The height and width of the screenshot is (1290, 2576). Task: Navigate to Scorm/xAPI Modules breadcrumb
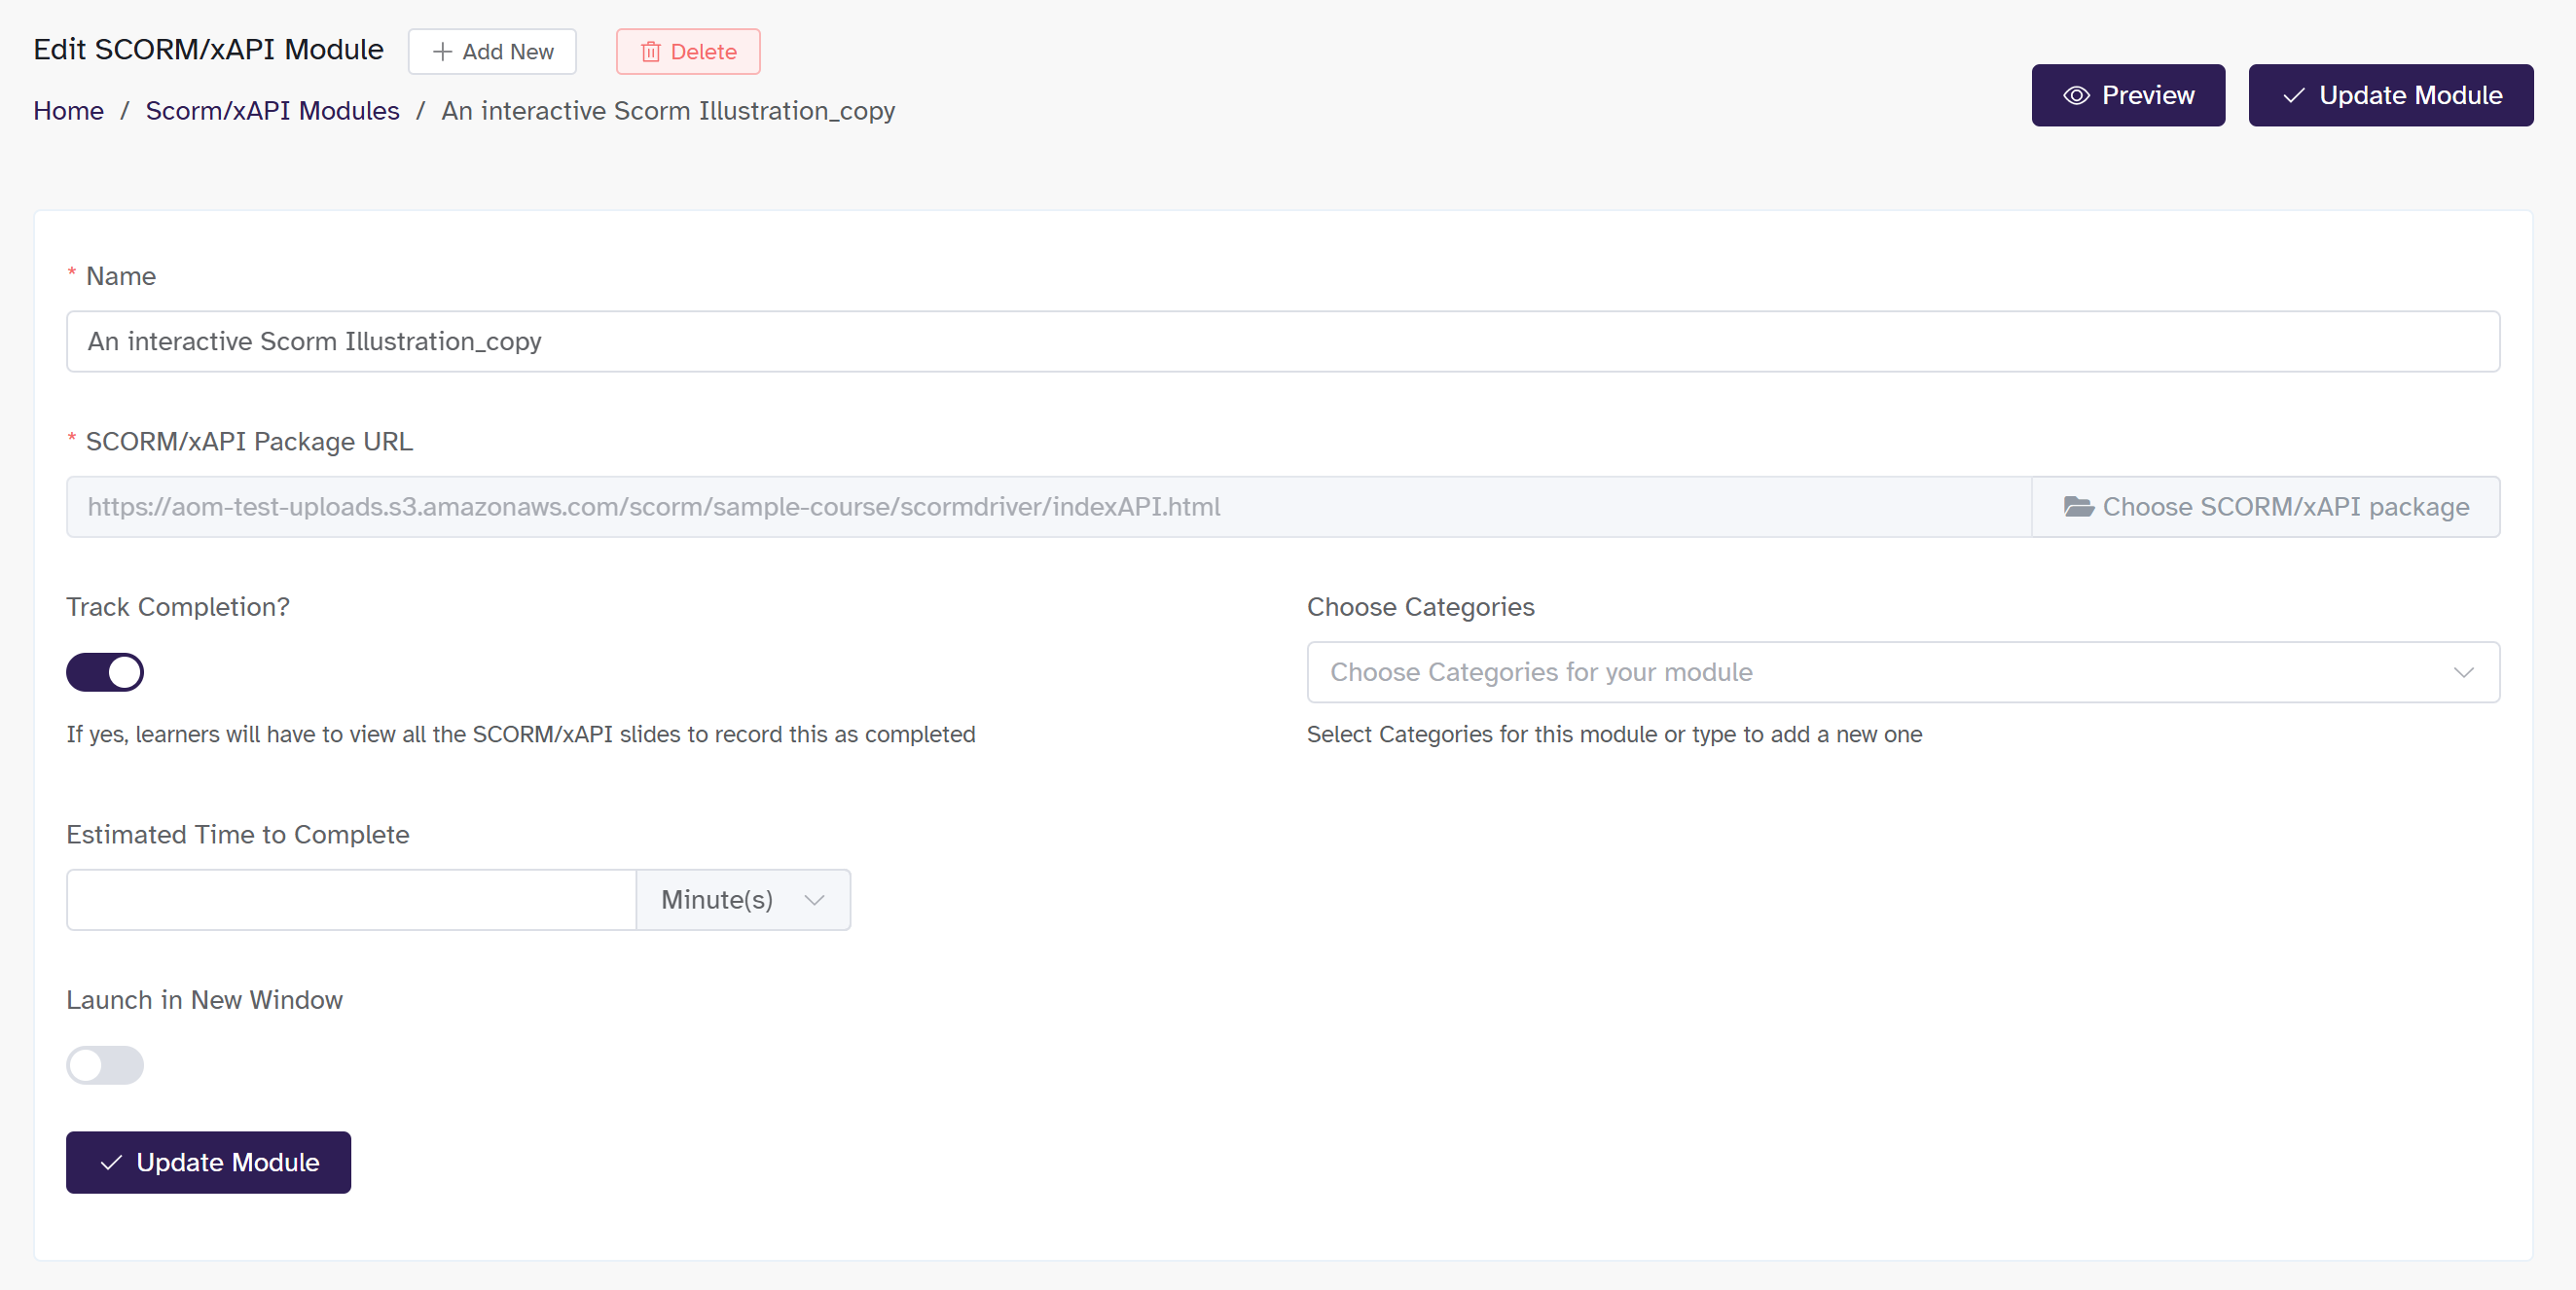(272, 111)
